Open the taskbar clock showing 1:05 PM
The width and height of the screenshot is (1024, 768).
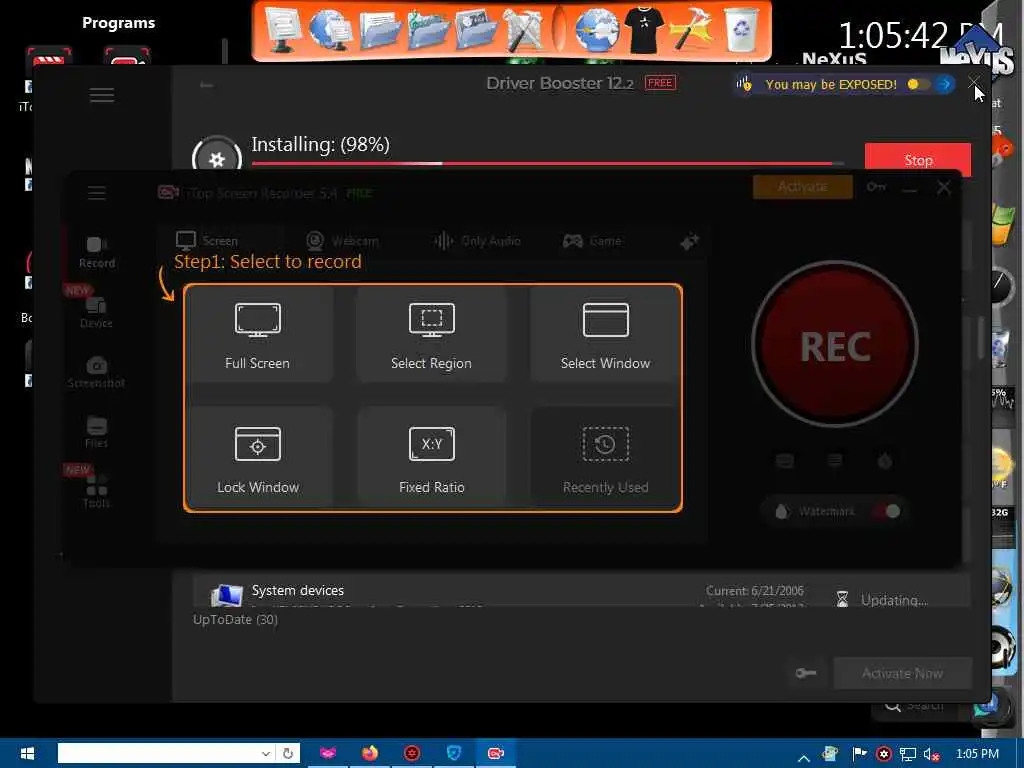click(977, 754)
